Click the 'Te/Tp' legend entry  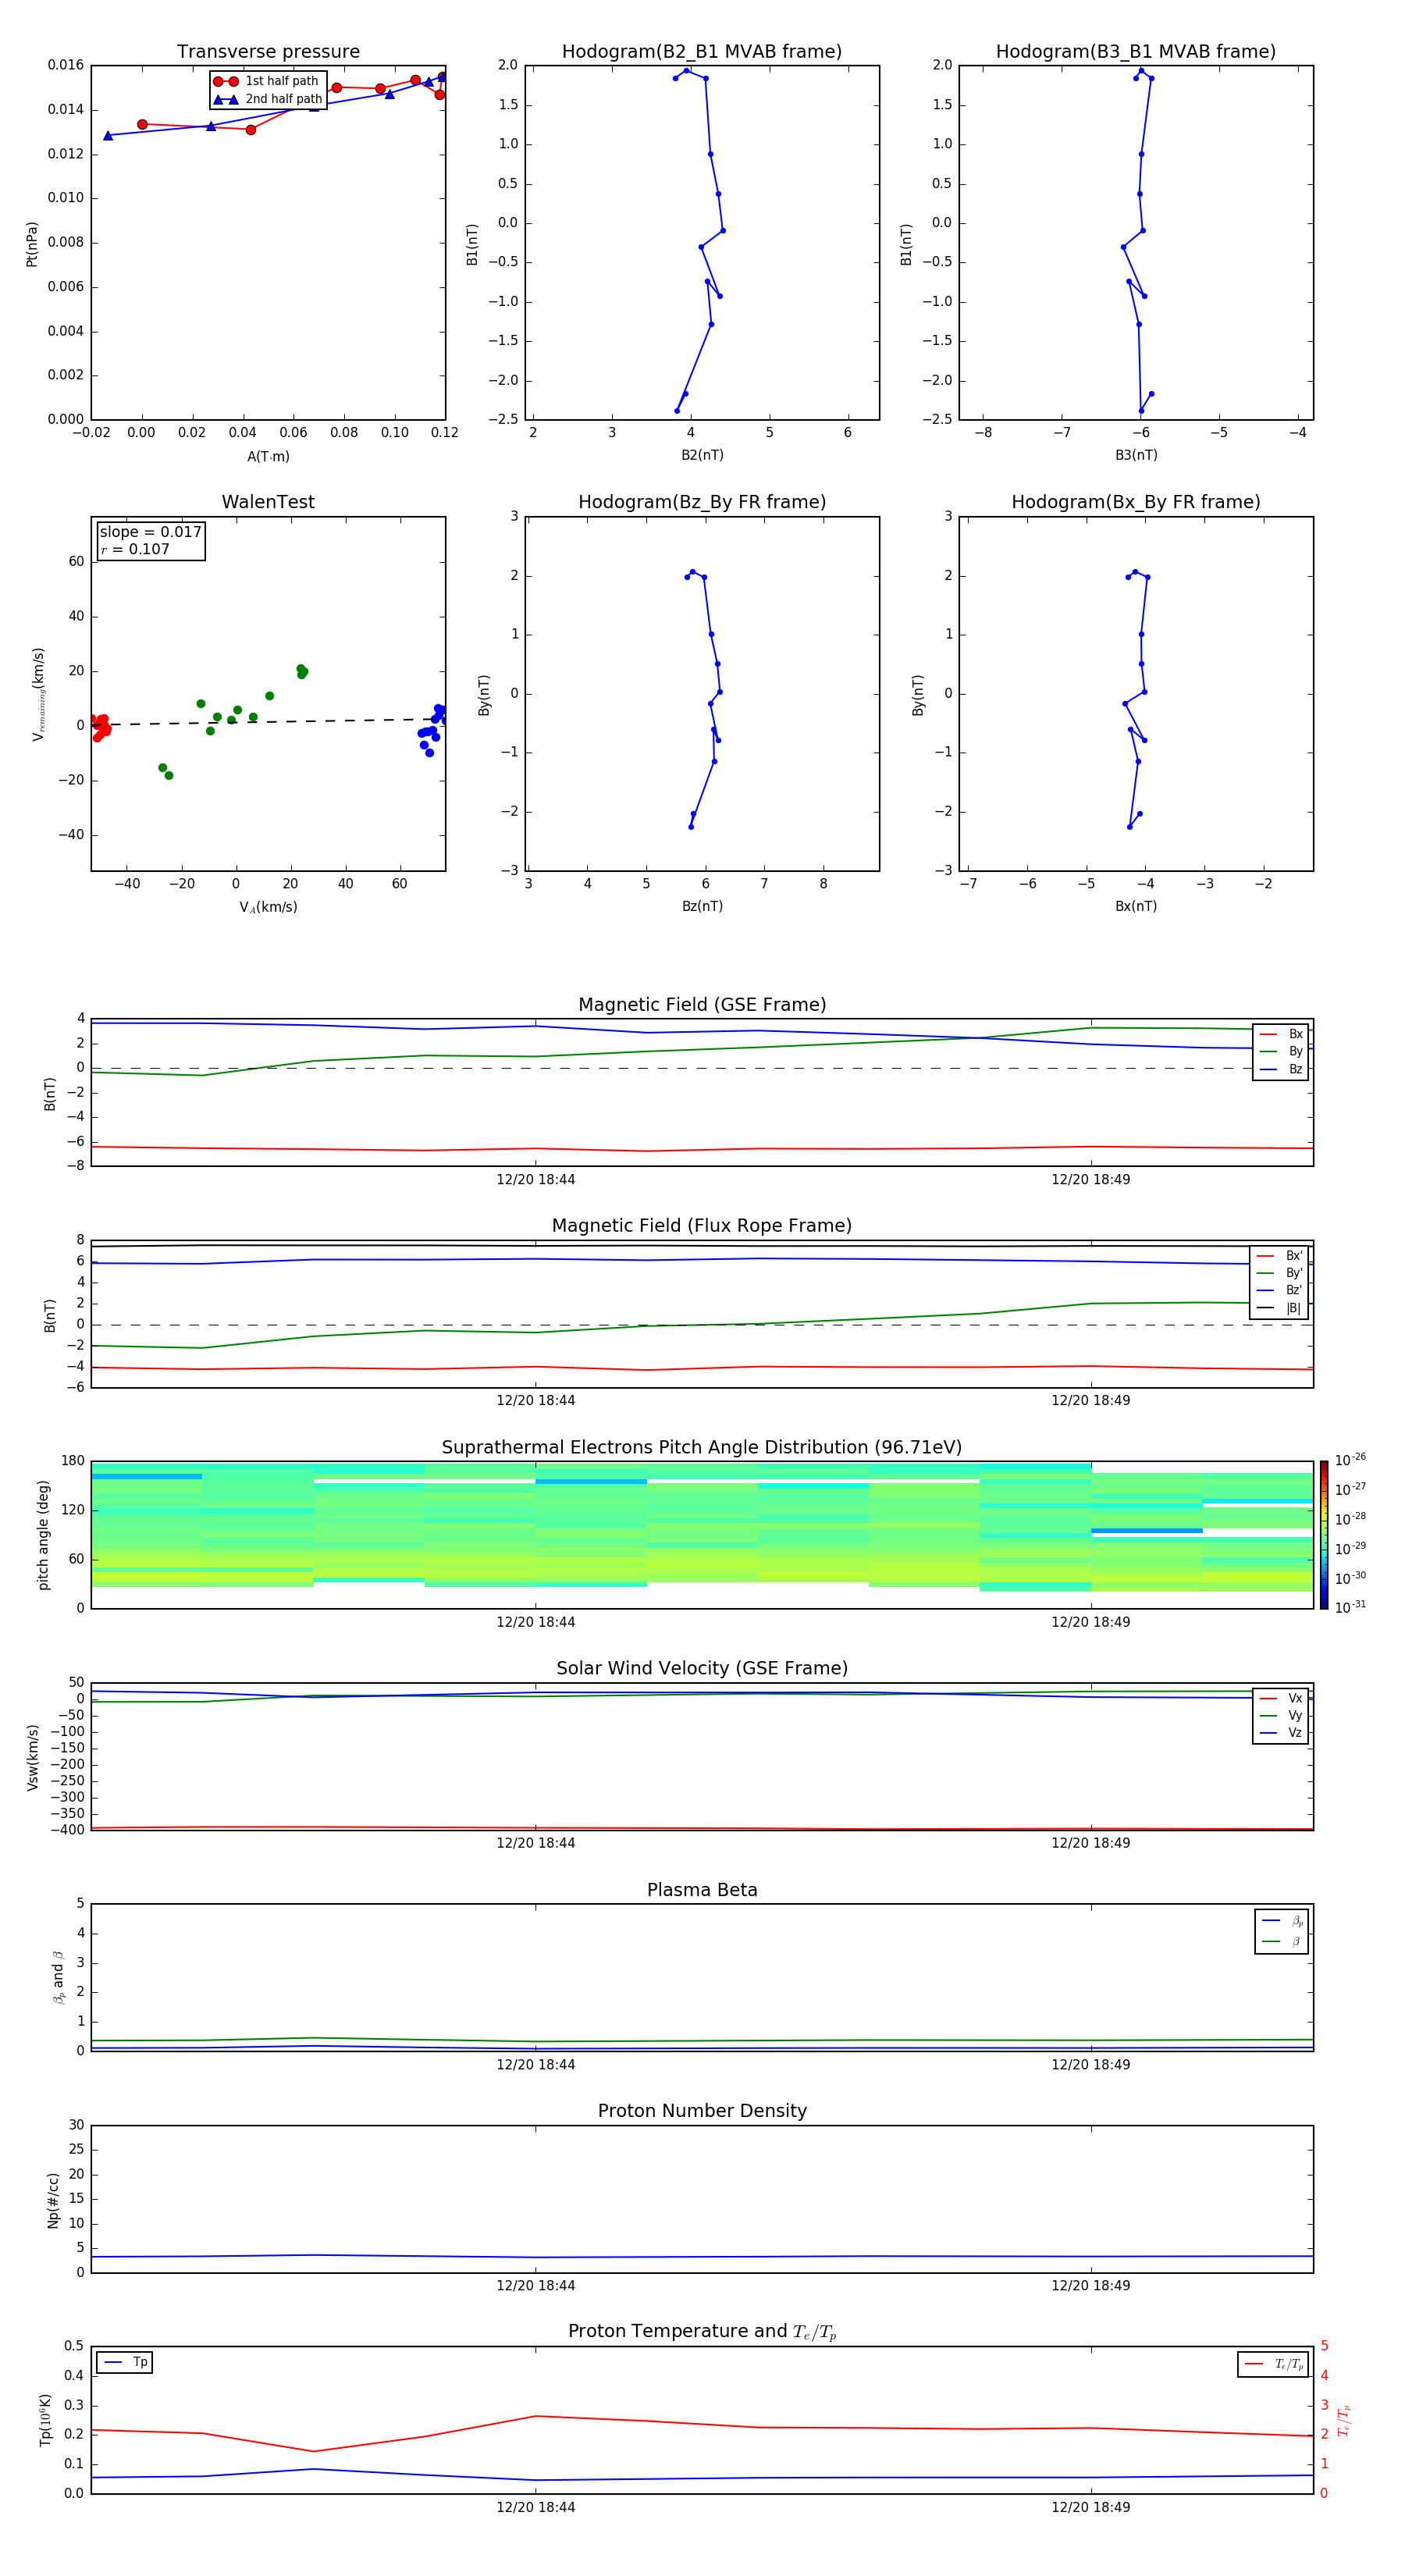(x=1274, y=2364)
